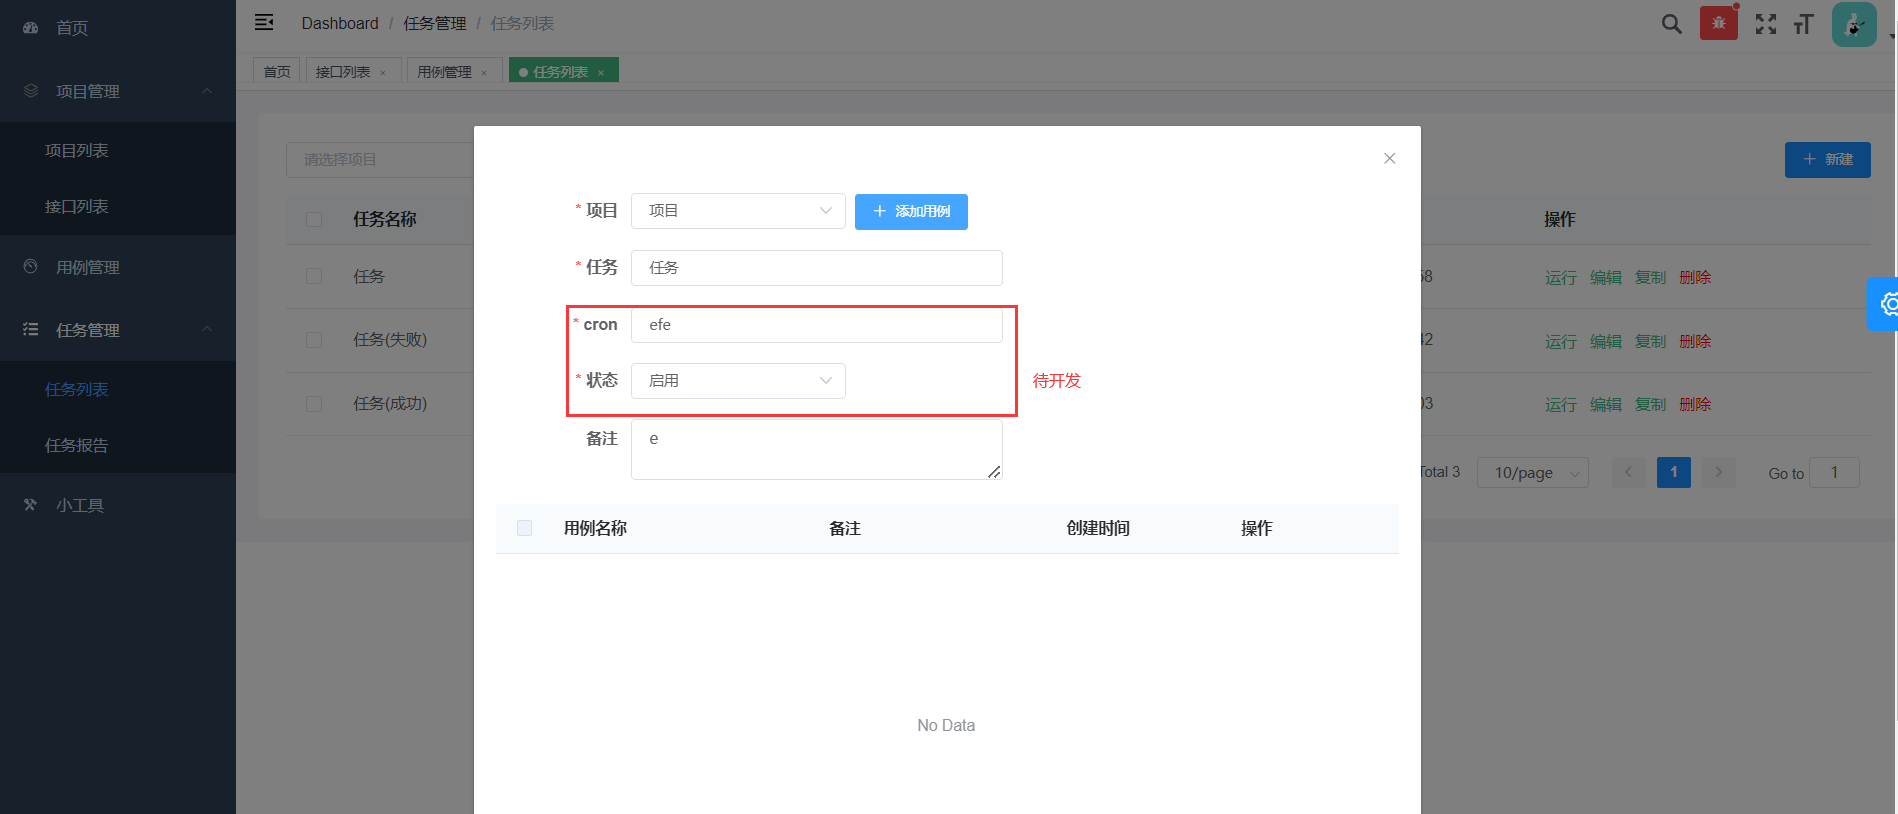
Task: Check the row checkbox for 任务(失败)
Action: 314,340
